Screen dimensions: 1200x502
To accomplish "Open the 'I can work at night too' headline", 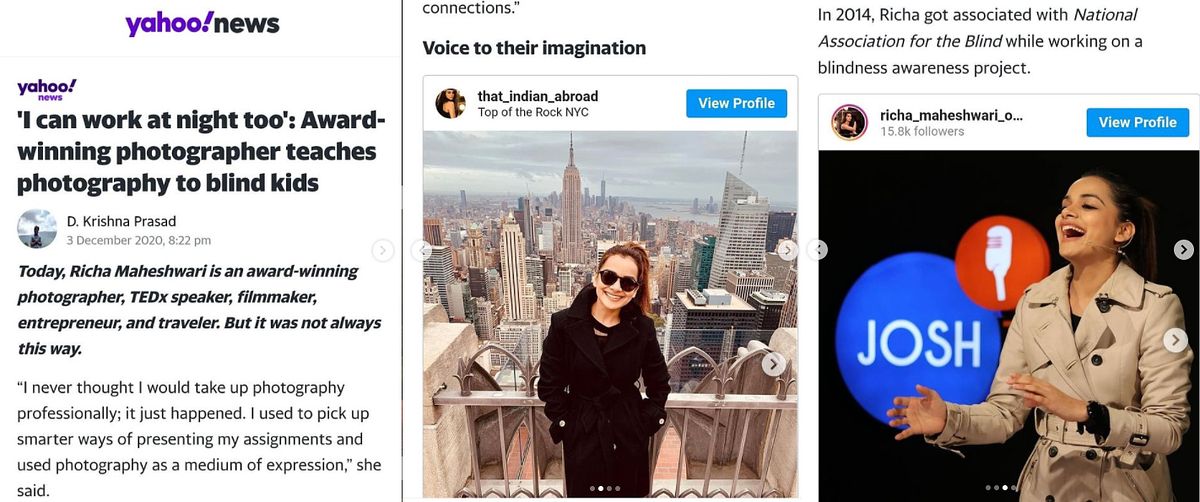I will (200, 152).
